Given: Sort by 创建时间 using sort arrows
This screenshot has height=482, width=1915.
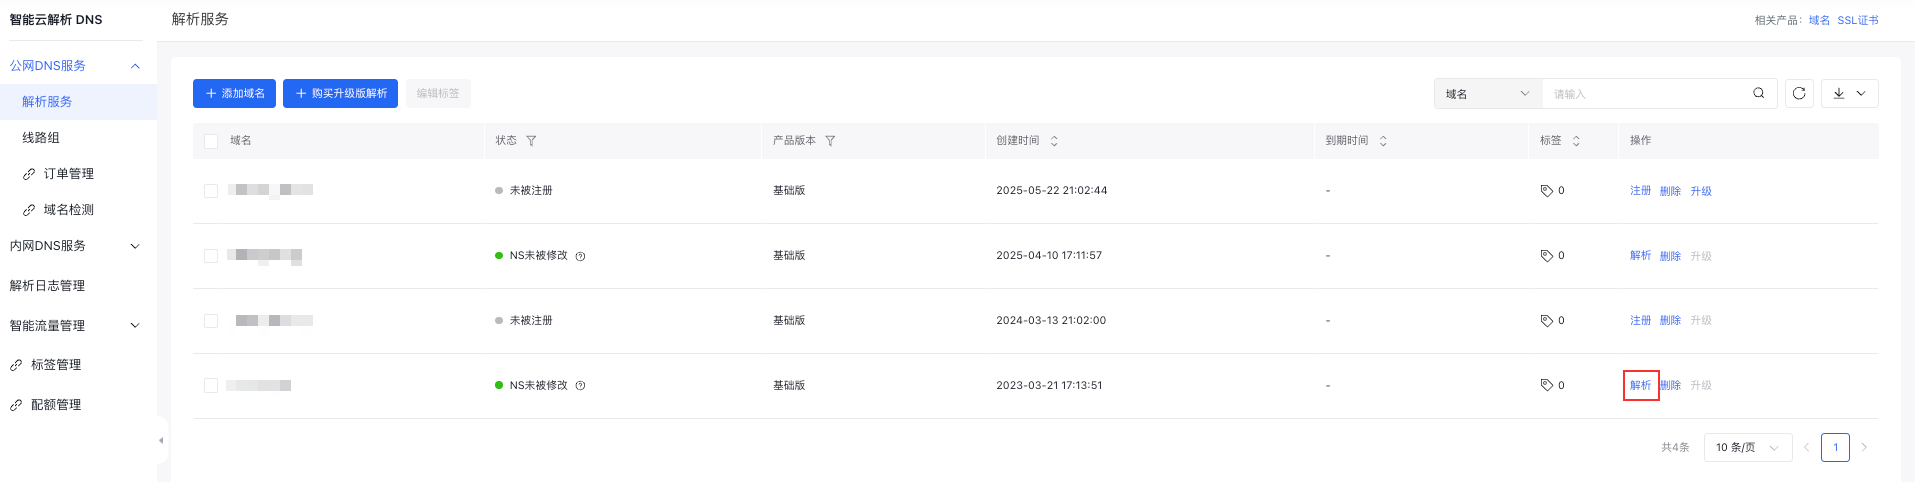Looking at the screenshot, I should [1054, 141].
